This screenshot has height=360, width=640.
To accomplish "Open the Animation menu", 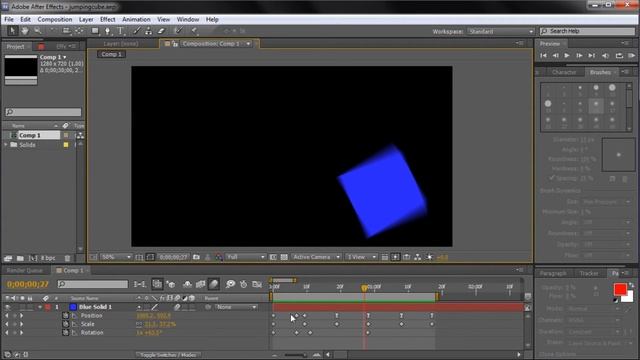I will pyautogui.click(x=136, y=19).
